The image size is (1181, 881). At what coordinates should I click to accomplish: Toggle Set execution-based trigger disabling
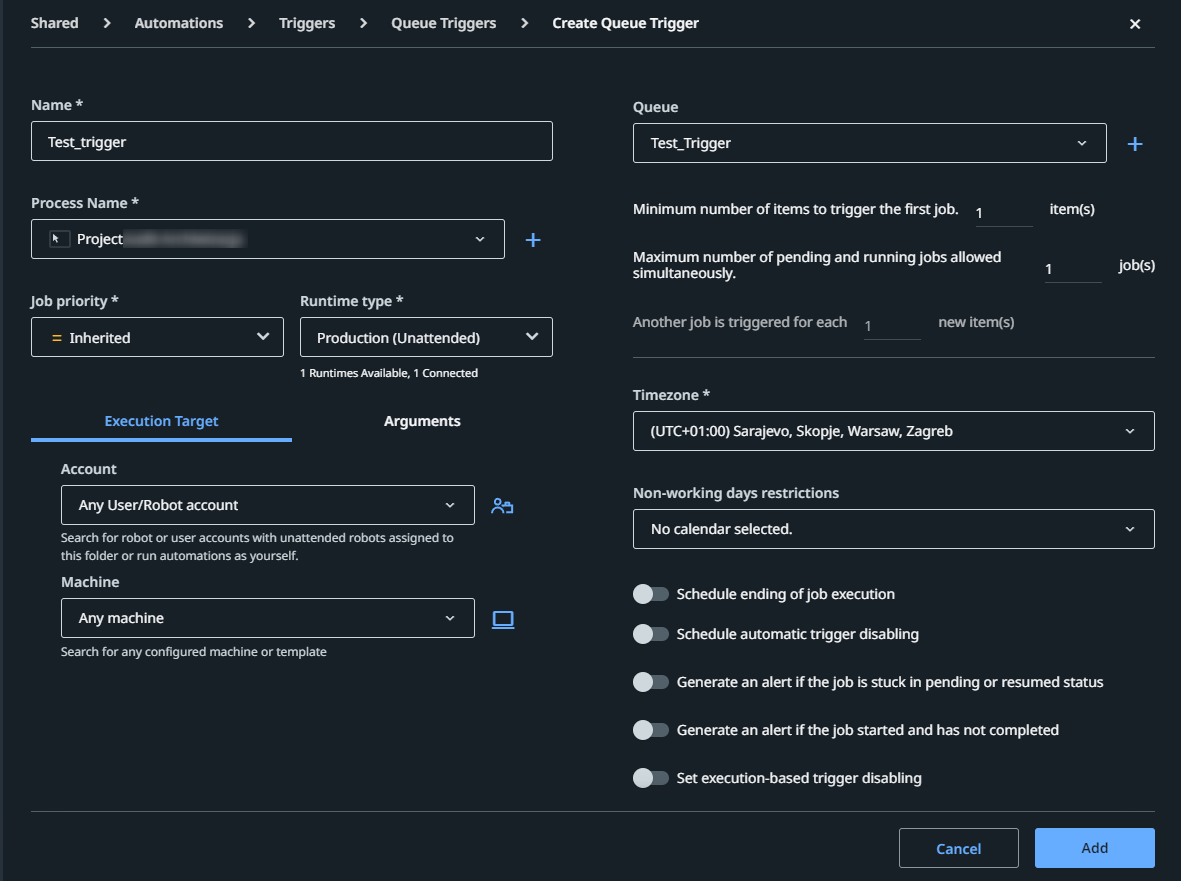[651, 778]
